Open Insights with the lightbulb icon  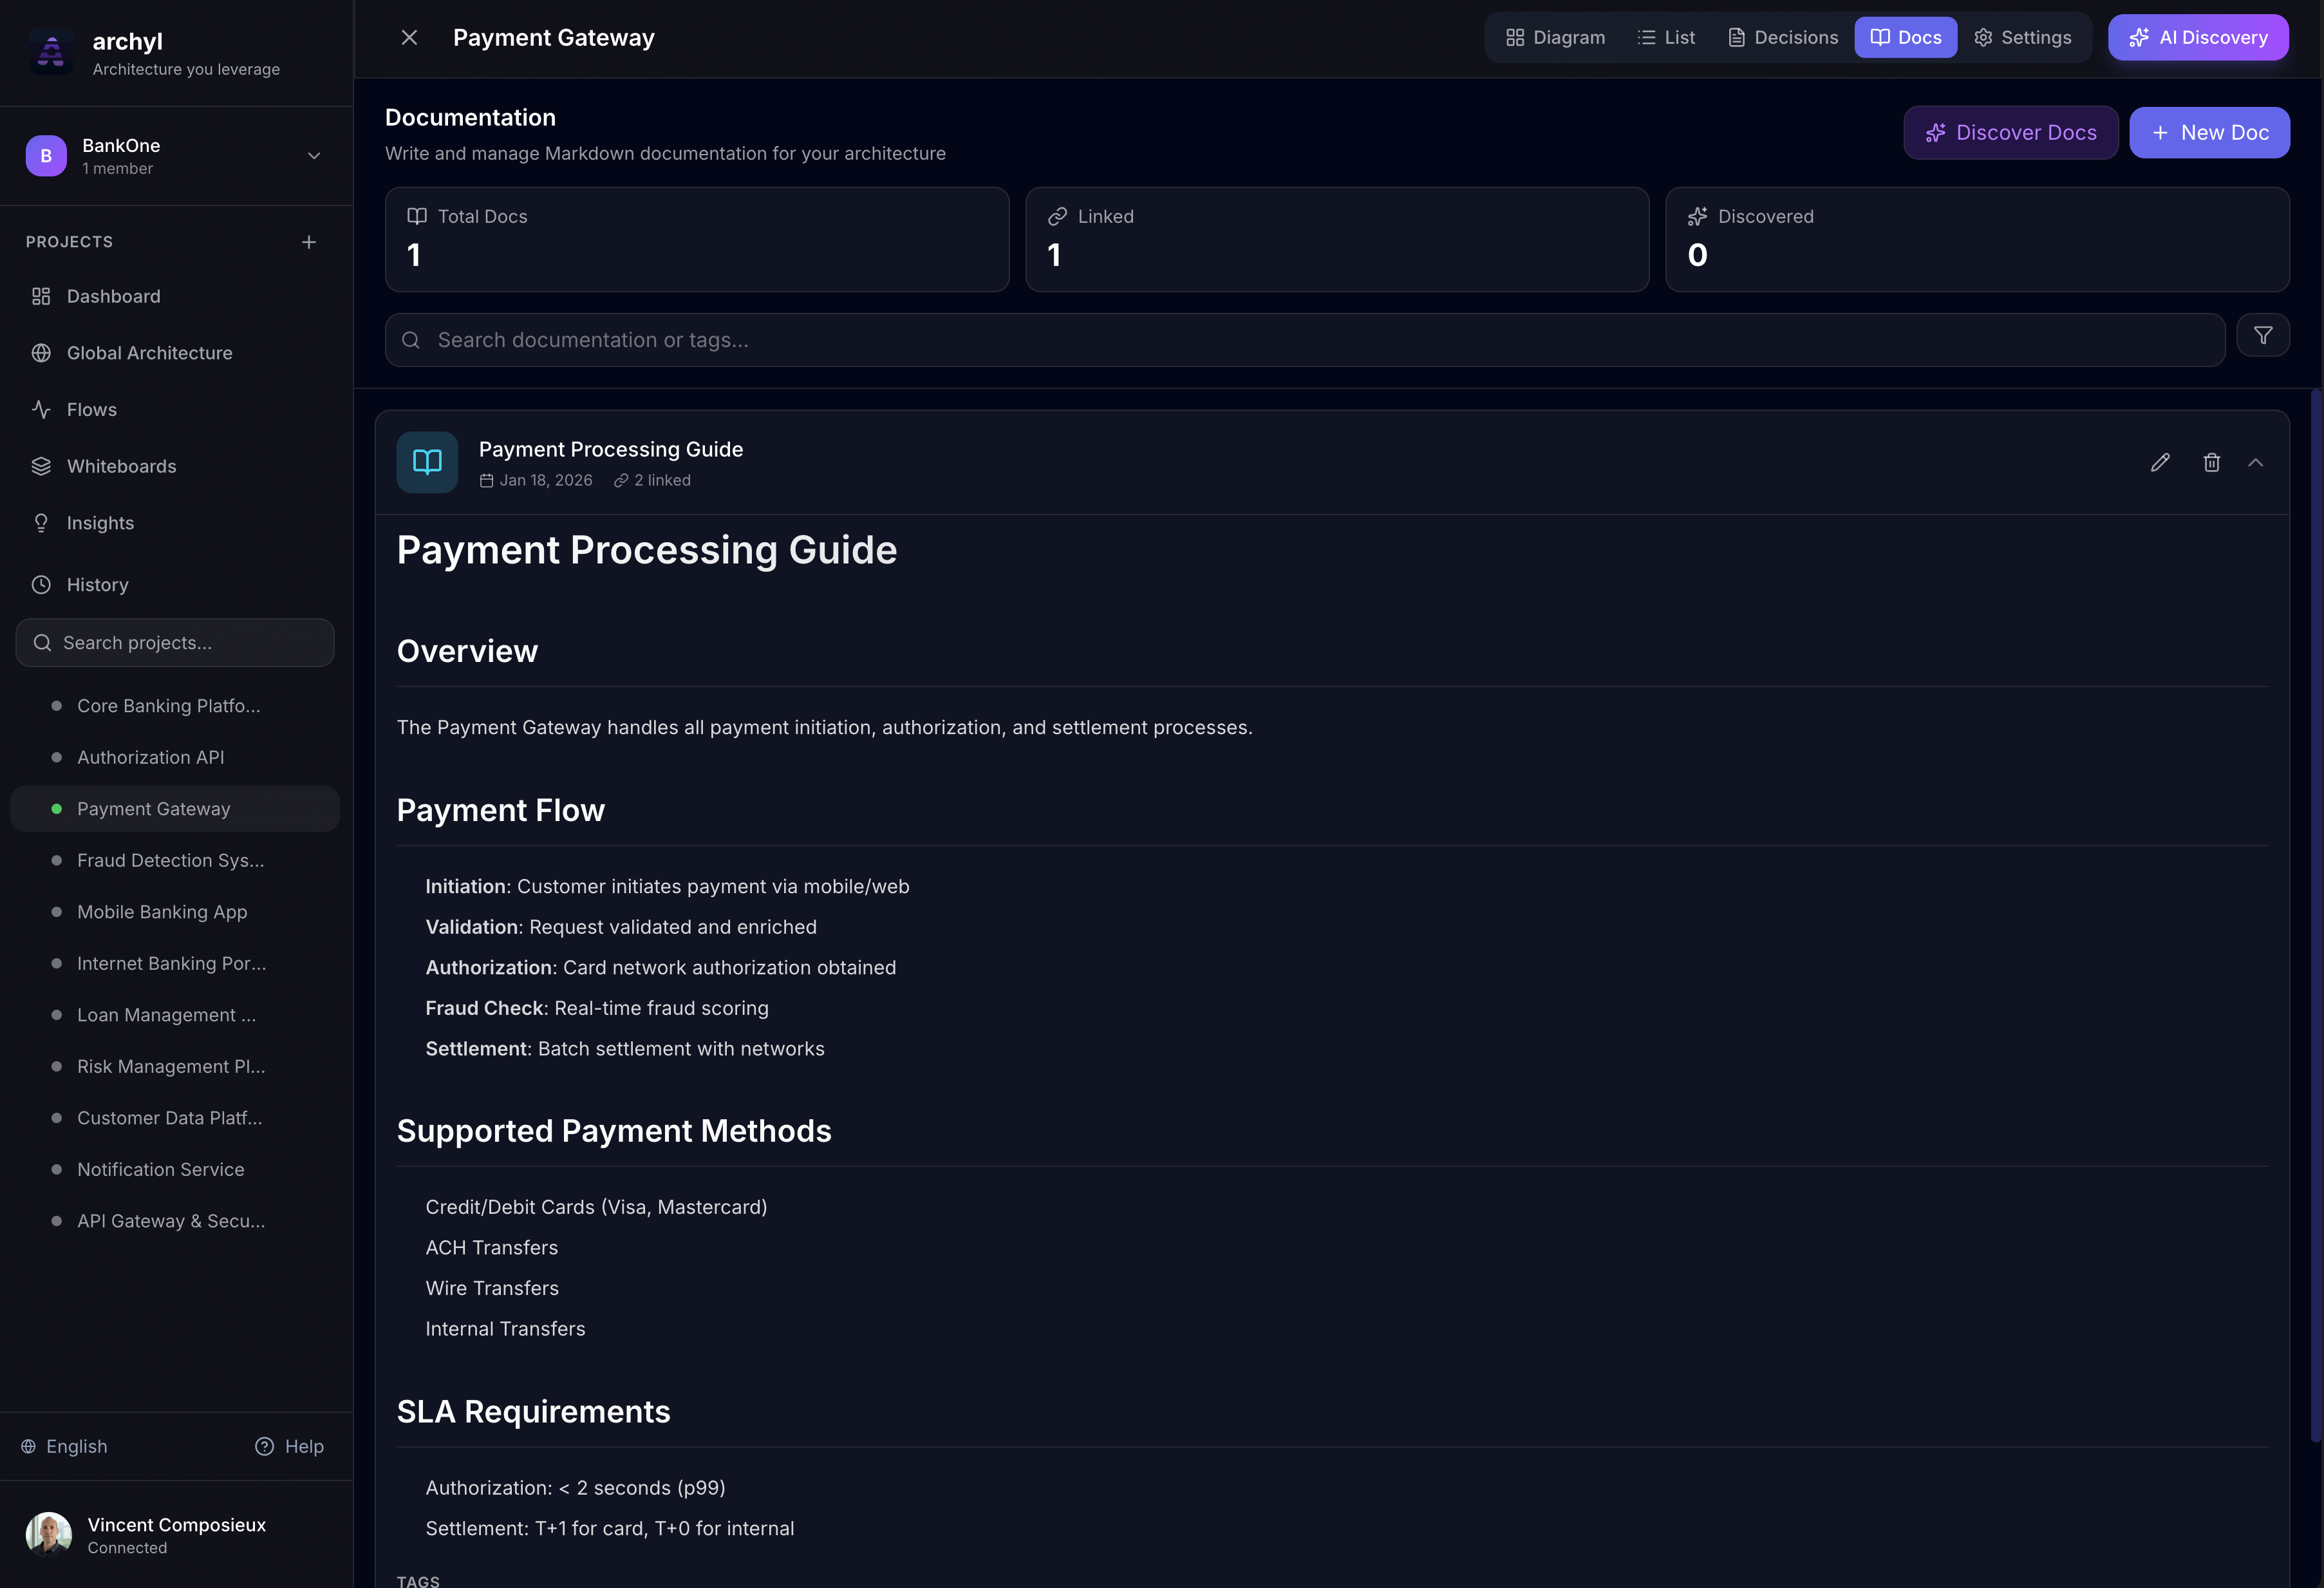(100, 523)
